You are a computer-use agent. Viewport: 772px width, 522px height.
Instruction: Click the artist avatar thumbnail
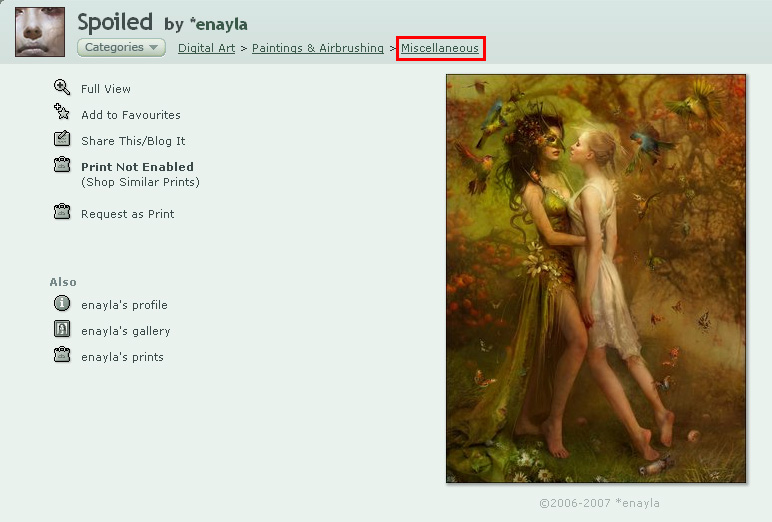click(40, 32)
